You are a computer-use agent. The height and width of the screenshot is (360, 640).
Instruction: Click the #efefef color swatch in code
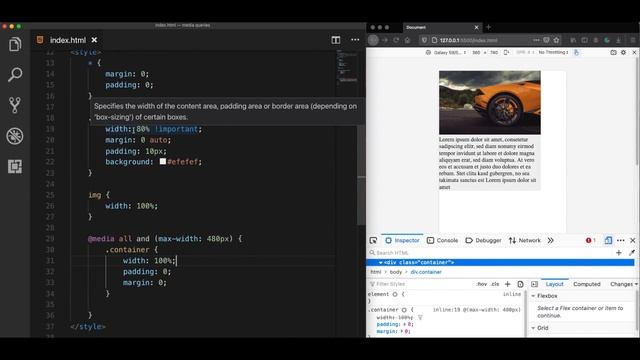pyautogui.click(x=162, y=162)
